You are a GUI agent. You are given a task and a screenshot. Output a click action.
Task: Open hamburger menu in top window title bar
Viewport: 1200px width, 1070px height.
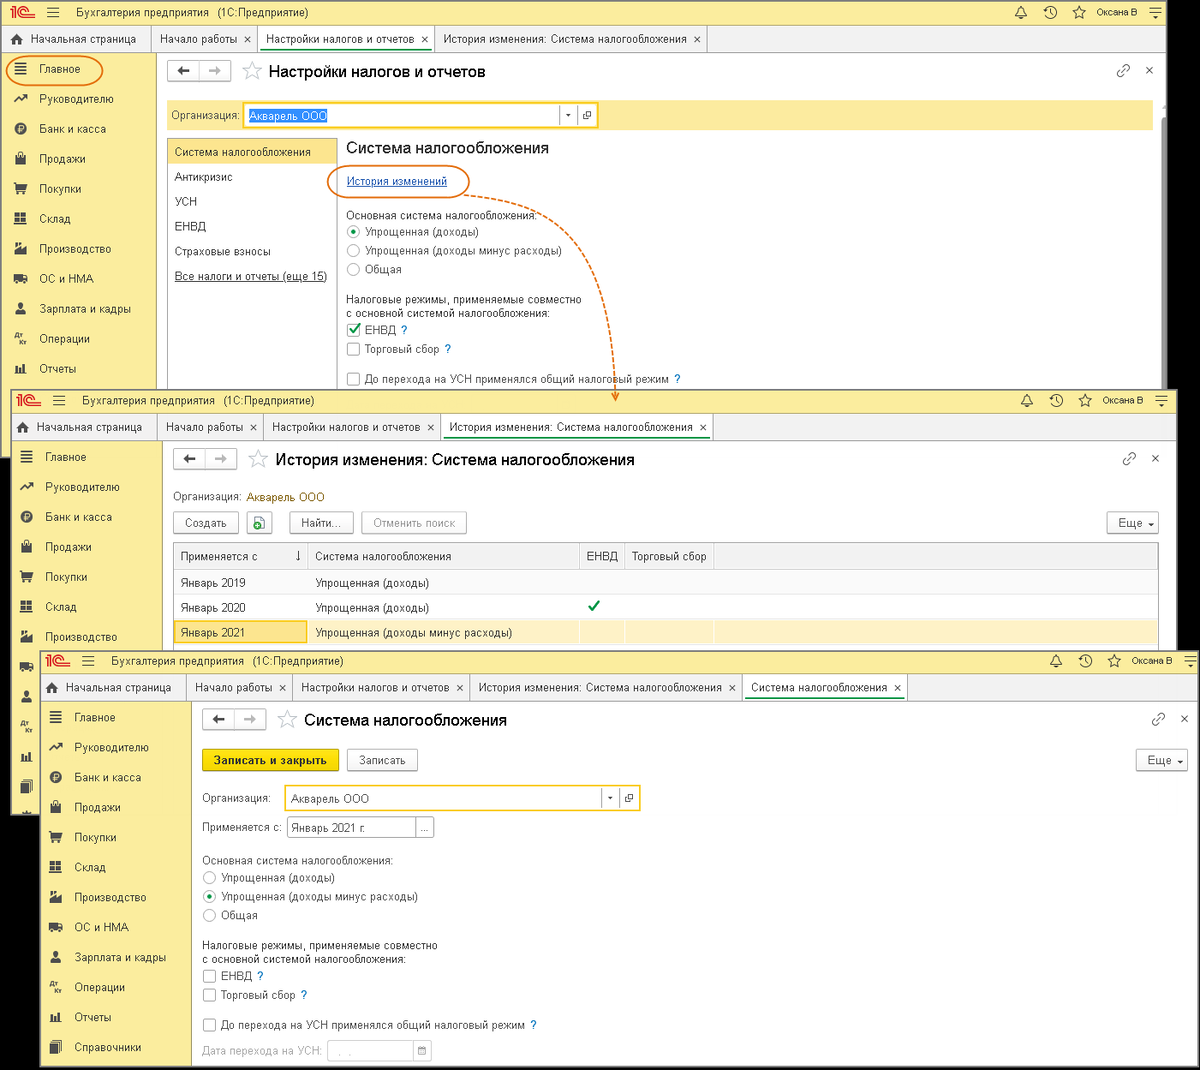tap(53, 13)
